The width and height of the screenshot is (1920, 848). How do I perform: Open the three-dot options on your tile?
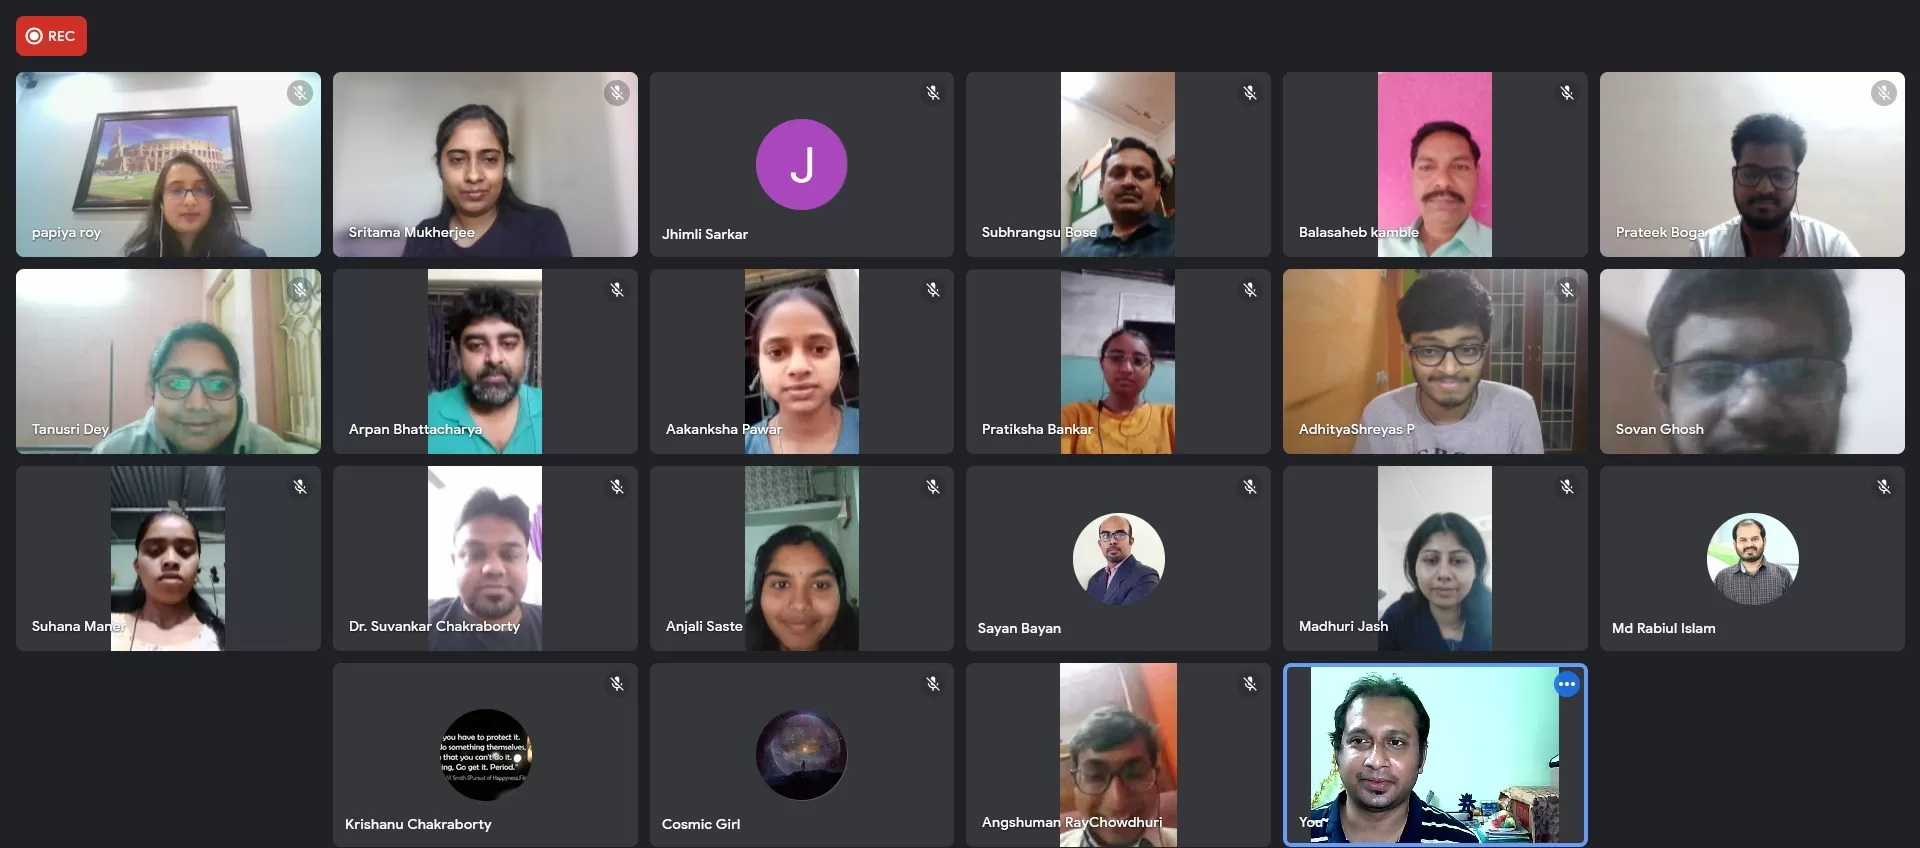tap(1566, 684)
